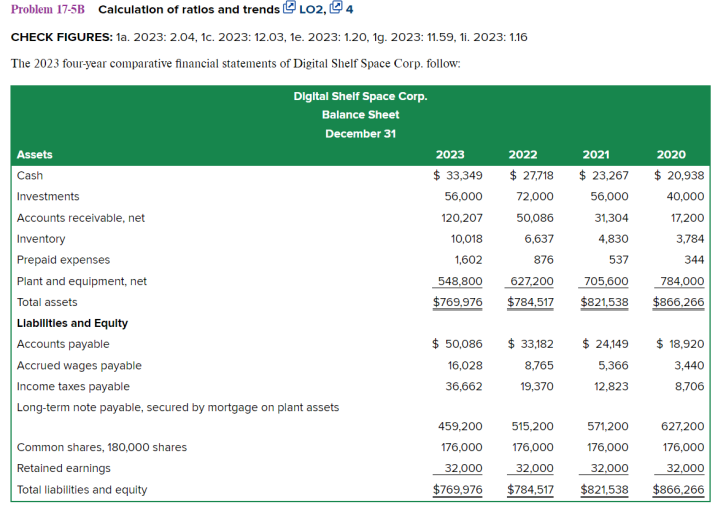Image resolution: width=714 pixels, height=505 pixels.
Task: Click the 2020 column header
Action: pyautogui.click(x=671, y=155)
